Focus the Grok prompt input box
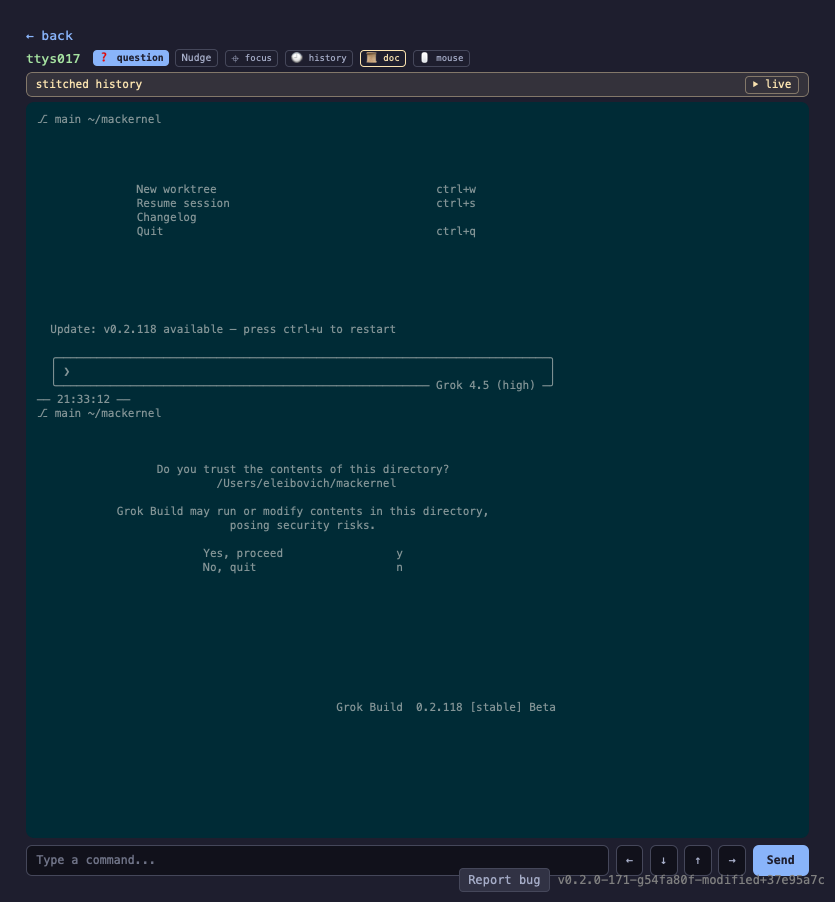The width and height of the screenshot is (835, 902). point(302,372)
